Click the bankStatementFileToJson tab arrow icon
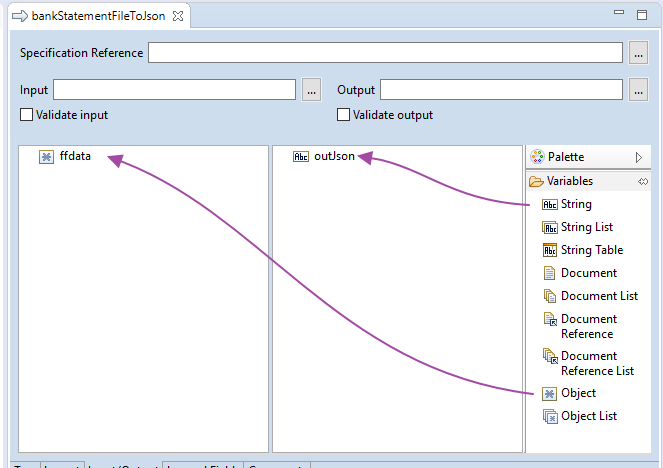Viewport: 663px width, 468px height. [20, 16]
